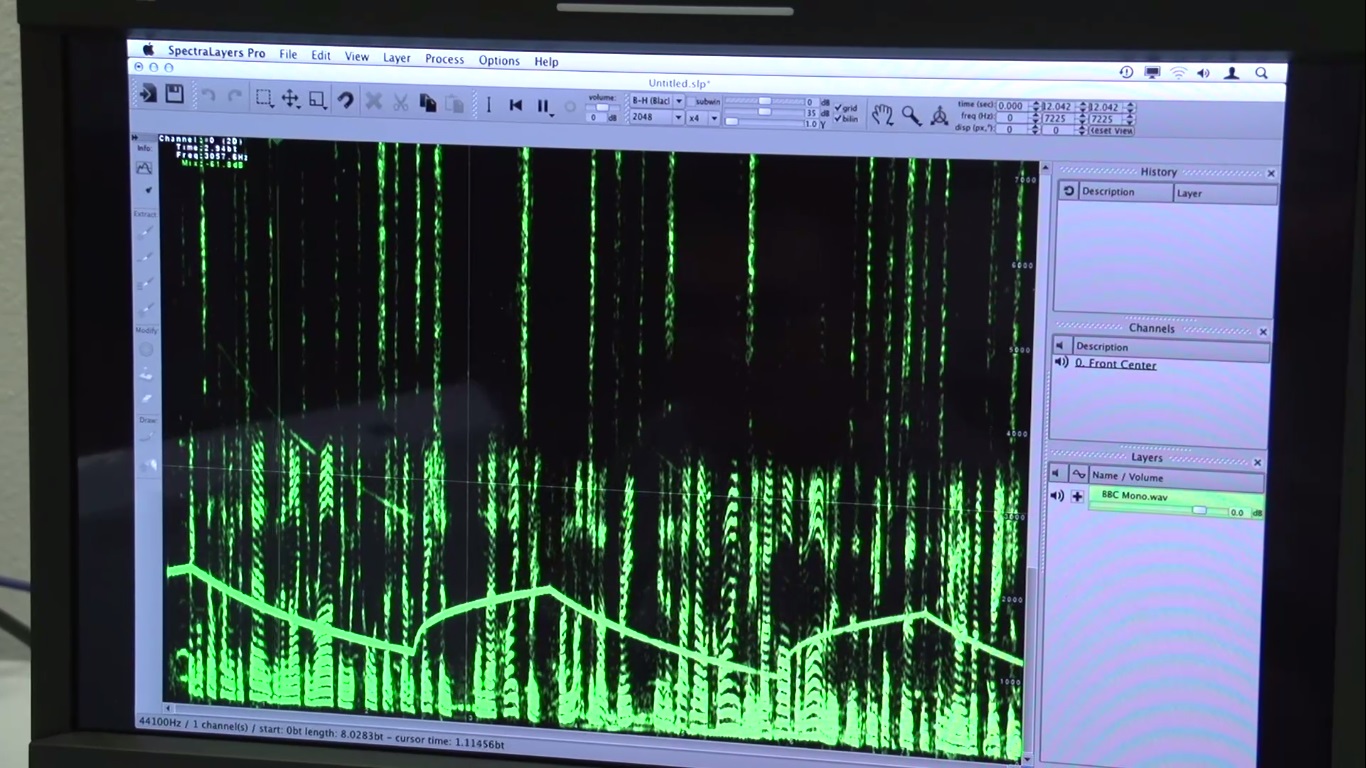Mute the BBC Mono.wav layer speaker
Image resolution: width=1366 pixels, height=768 pixels.
pos(1057,495)
